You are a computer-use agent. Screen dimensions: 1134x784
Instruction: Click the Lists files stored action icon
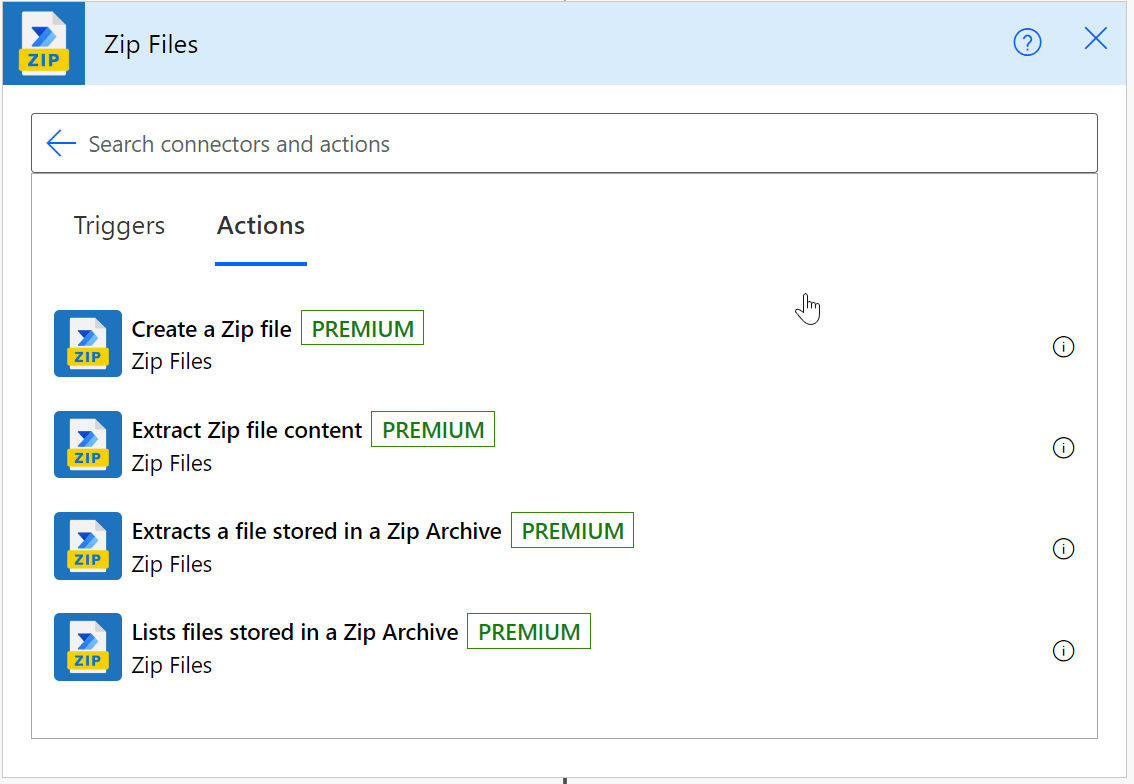[87, 647]
